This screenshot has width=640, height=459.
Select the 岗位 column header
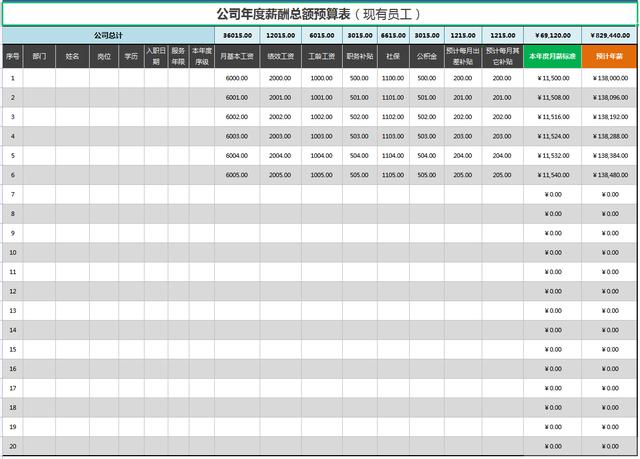(104, 56)
